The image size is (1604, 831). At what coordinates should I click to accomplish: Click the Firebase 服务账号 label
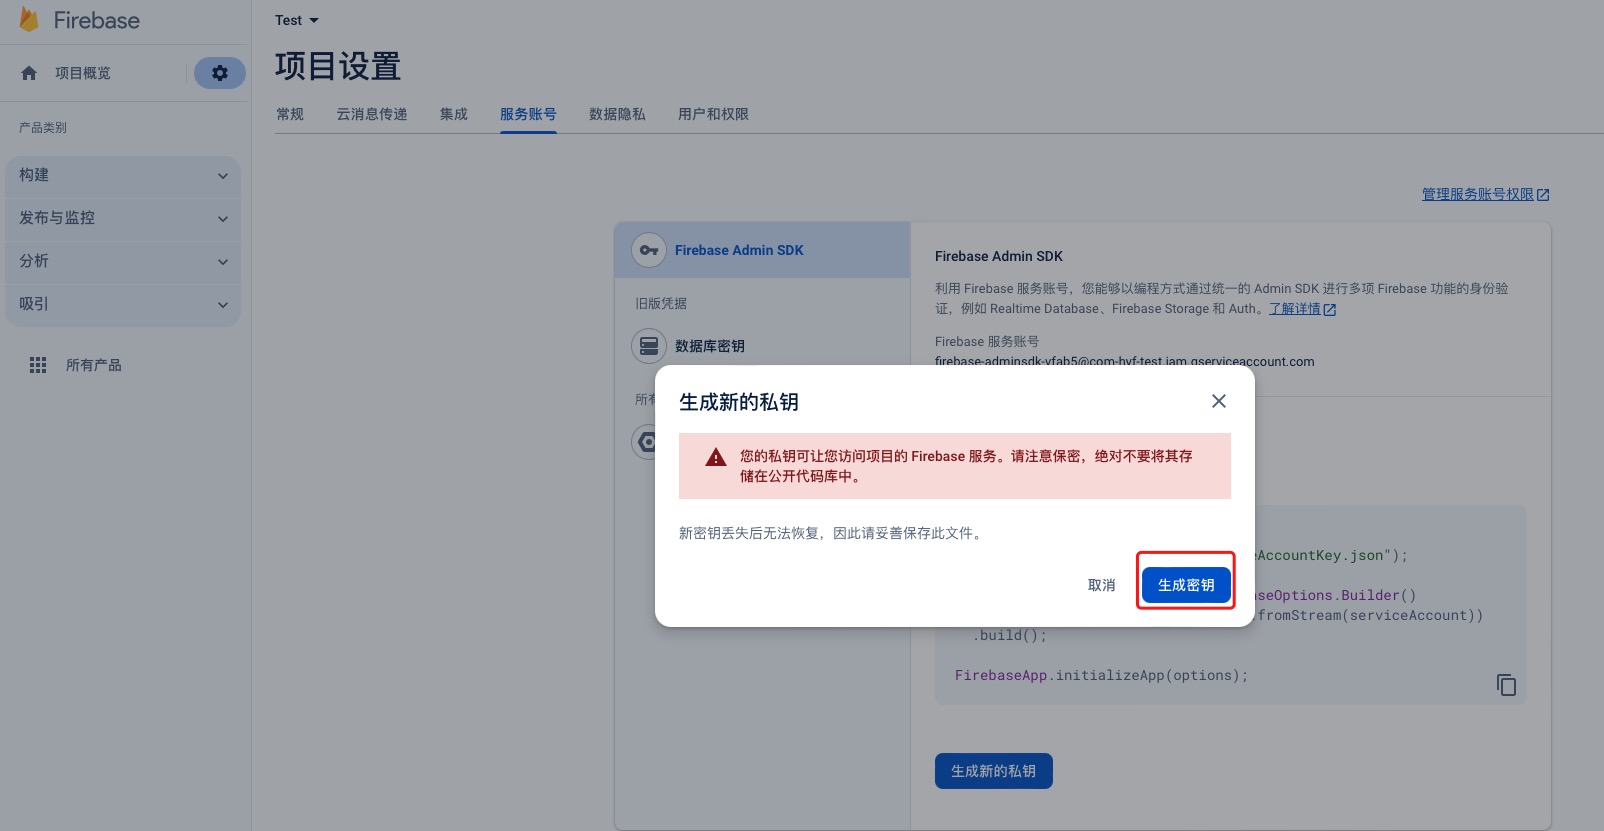(987, 341)
